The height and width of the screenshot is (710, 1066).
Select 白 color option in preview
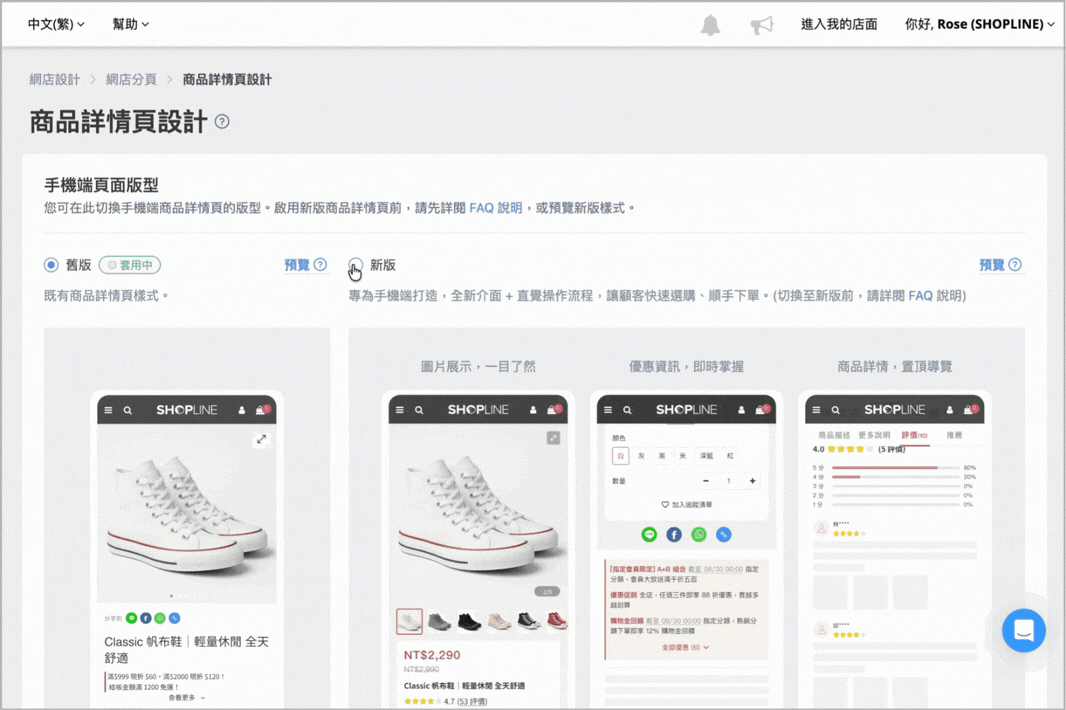click(x=620, y=456)
